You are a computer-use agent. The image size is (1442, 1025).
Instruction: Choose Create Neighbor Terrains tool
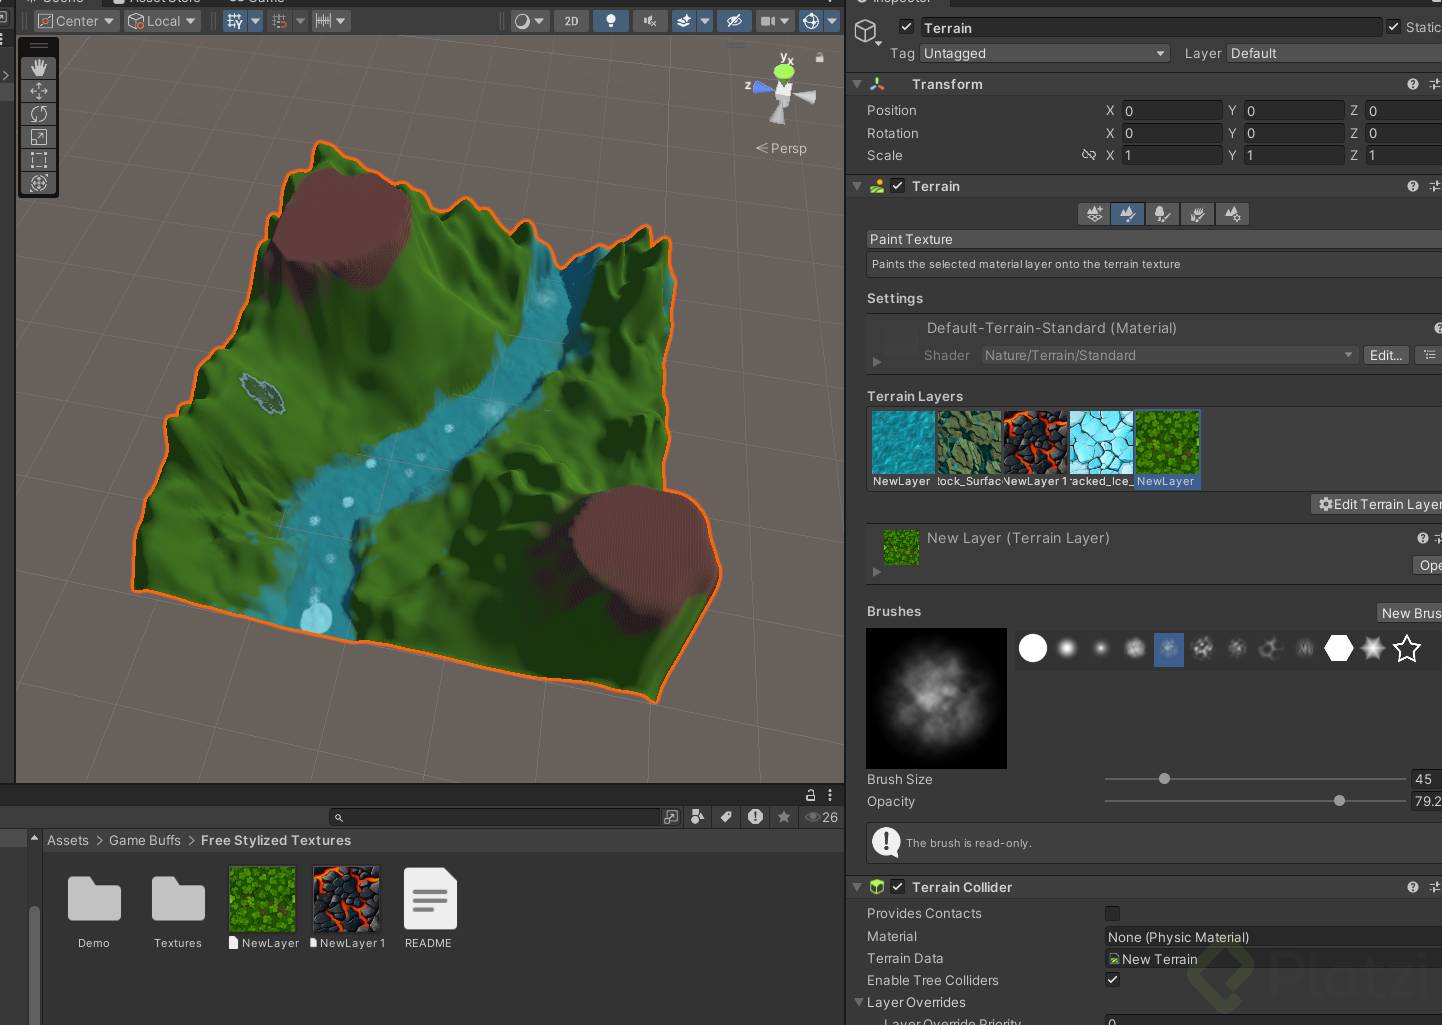click(x=1095, y=214)
